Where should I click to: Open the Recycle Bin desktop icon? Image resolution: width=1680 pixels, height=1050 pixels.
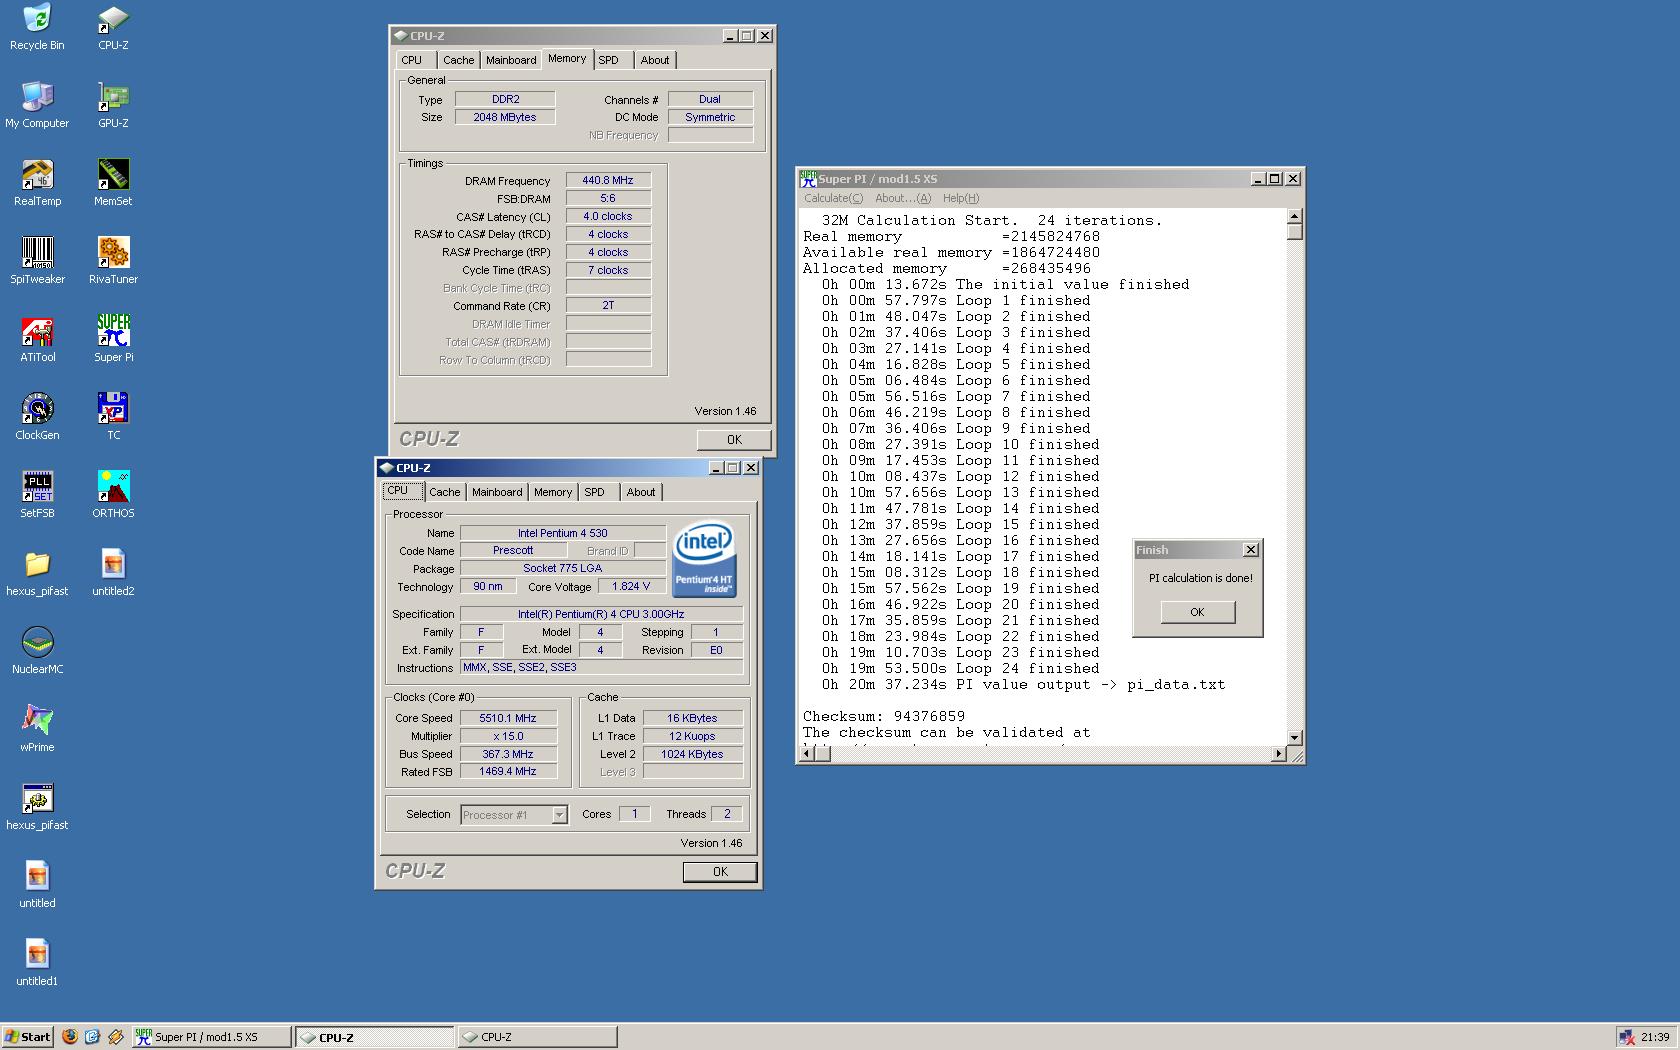point(37,27)
